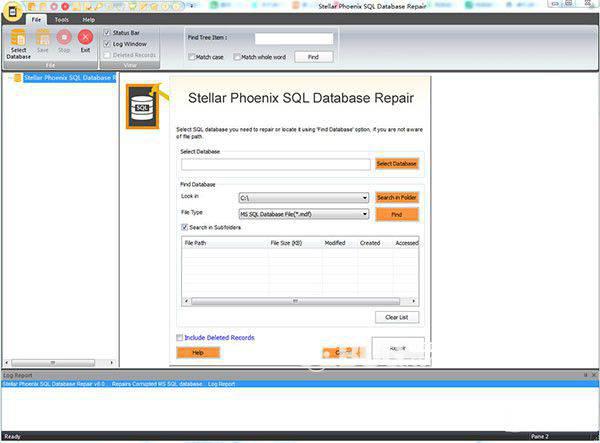Sort by the File Path column header
Image resolution: width=600 pixels, height=443 pixels.
[225, 243]
